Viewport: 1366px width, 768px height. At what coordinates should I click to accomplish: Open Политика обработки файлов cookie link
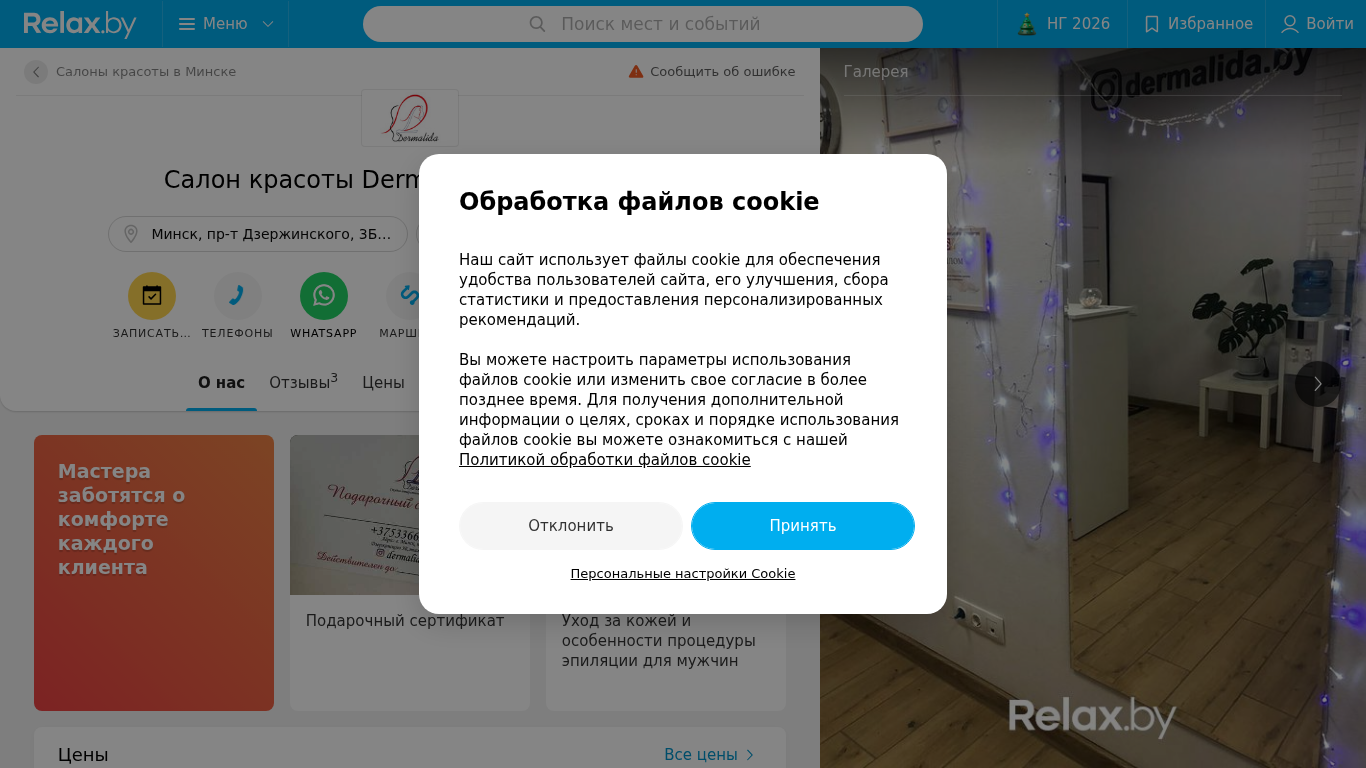[605, 460]
